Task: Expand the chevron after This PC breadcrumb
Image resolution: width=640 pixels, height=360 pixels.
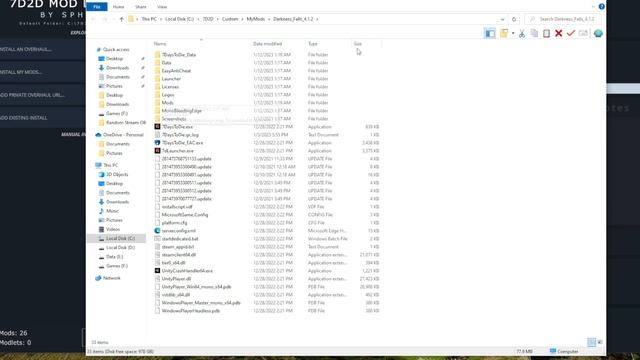Action: [161, 19]
